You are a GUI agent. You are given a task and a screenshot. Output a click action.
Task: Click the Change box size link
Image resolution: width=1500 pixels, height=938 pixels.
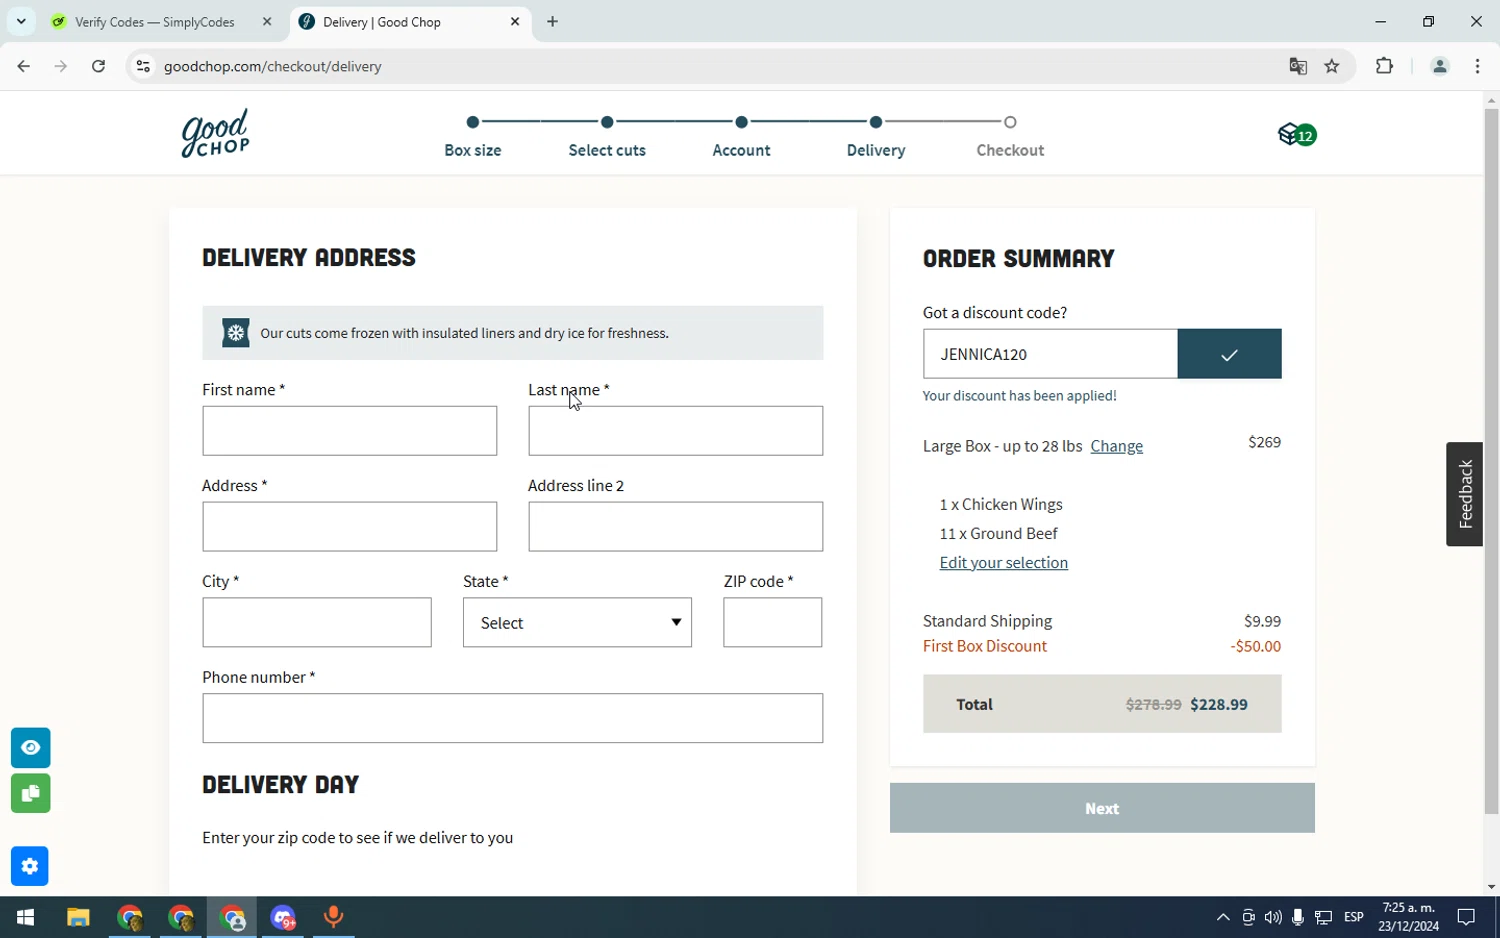coord(1116,446)
